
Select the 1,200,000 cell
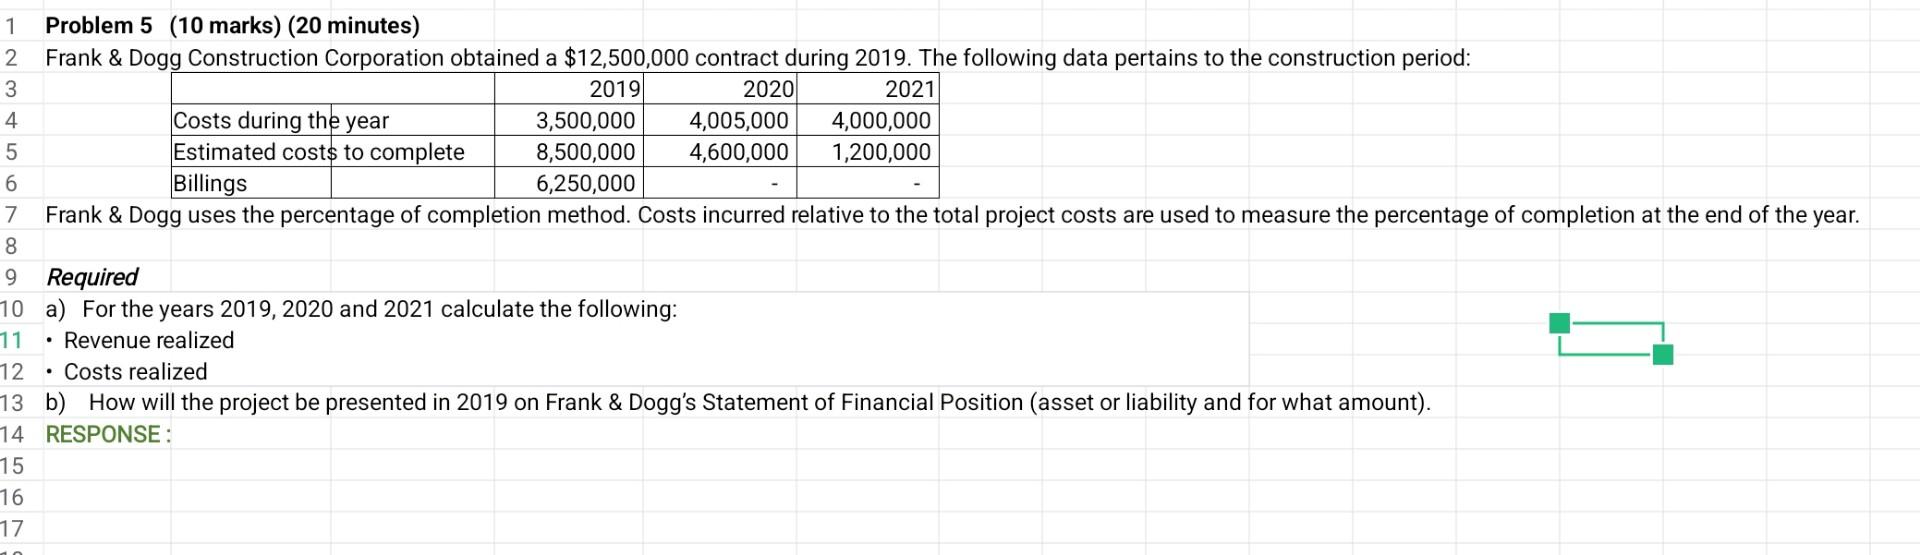pyautogui.click(x=867, y=152)
